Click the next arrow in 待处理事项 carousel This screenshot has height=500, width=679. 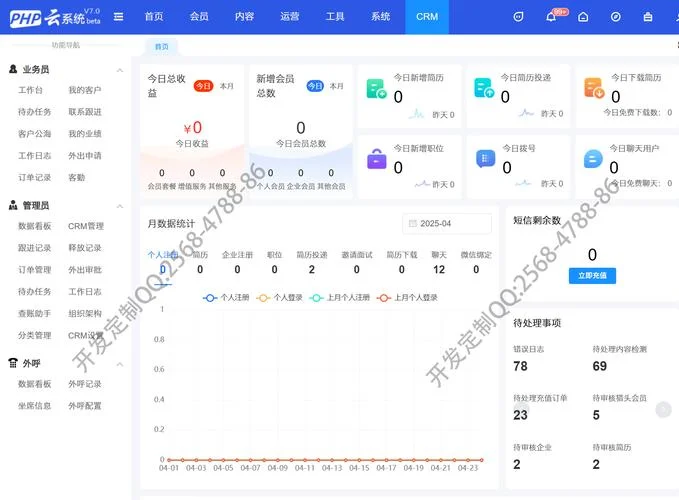click(x=663, y=409)
